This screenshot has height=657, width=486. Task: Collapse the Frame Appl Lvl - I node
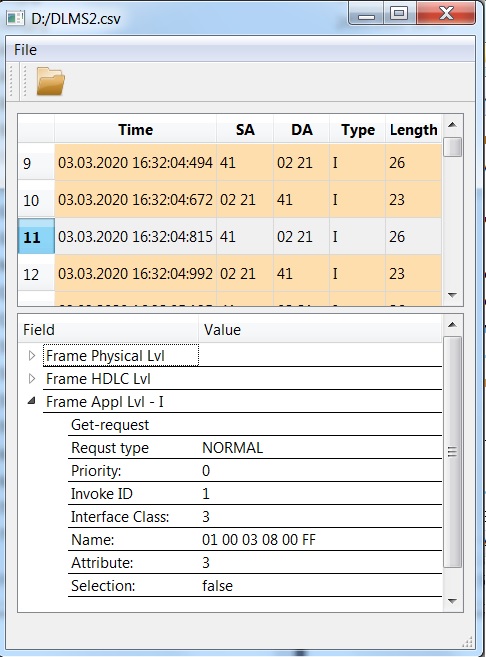[x=31, y=401]
